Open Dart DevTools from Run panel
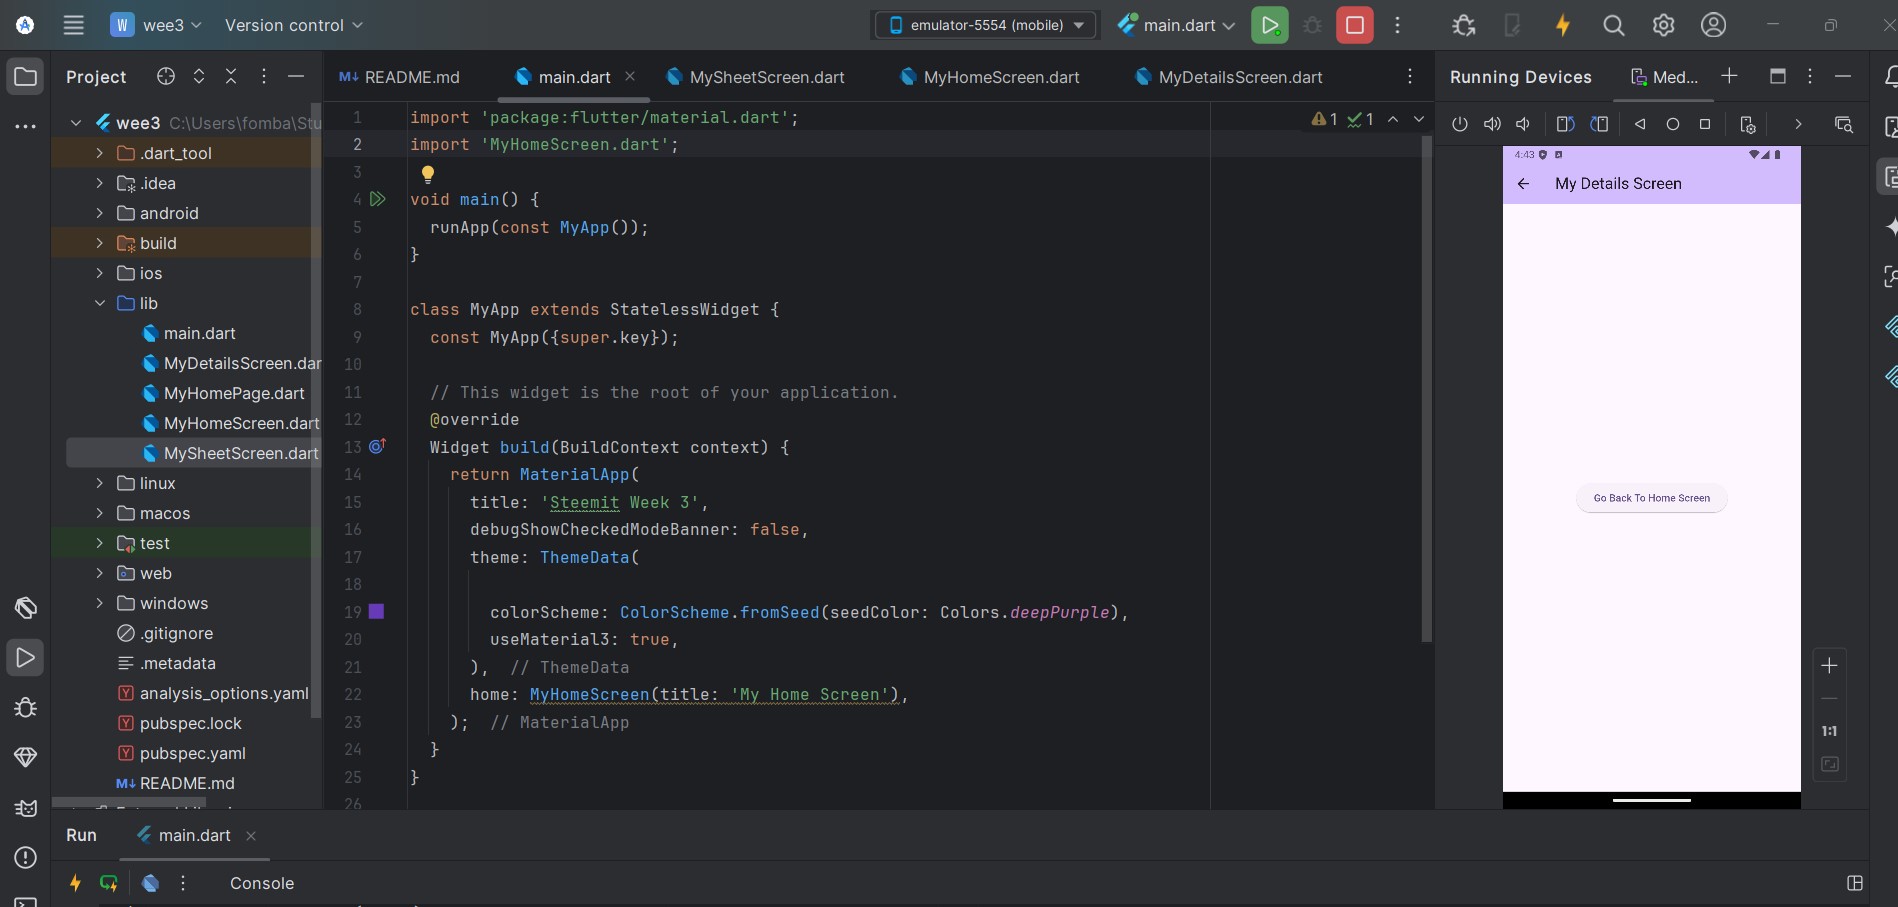 pyautogui.click(x=150, y=883)
